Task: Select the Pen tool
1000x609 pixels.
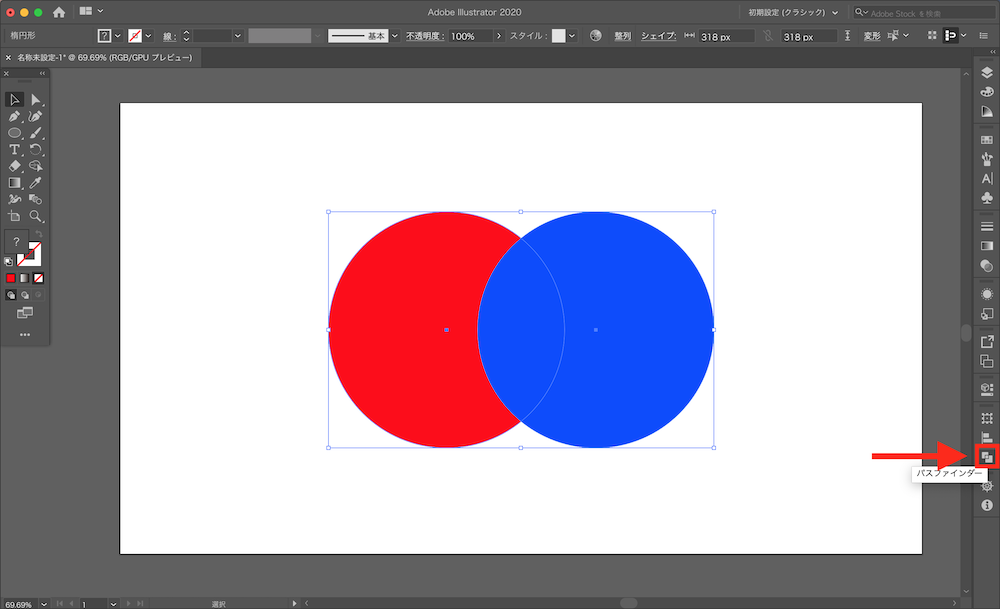Action: [14, 116]
